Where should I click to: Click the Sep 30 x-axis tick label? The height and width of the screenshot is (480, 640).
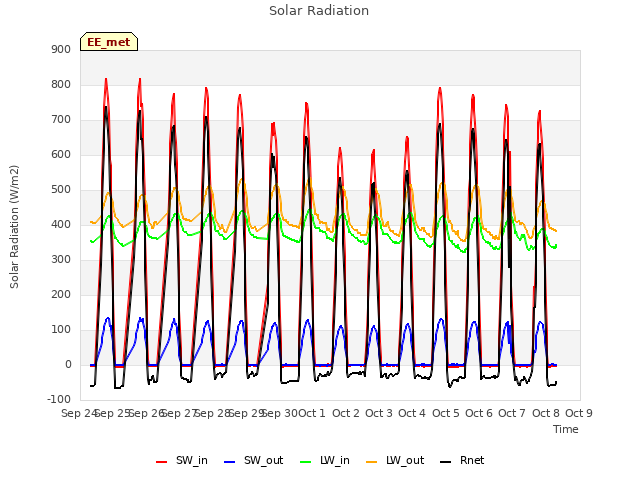[280, 413]
